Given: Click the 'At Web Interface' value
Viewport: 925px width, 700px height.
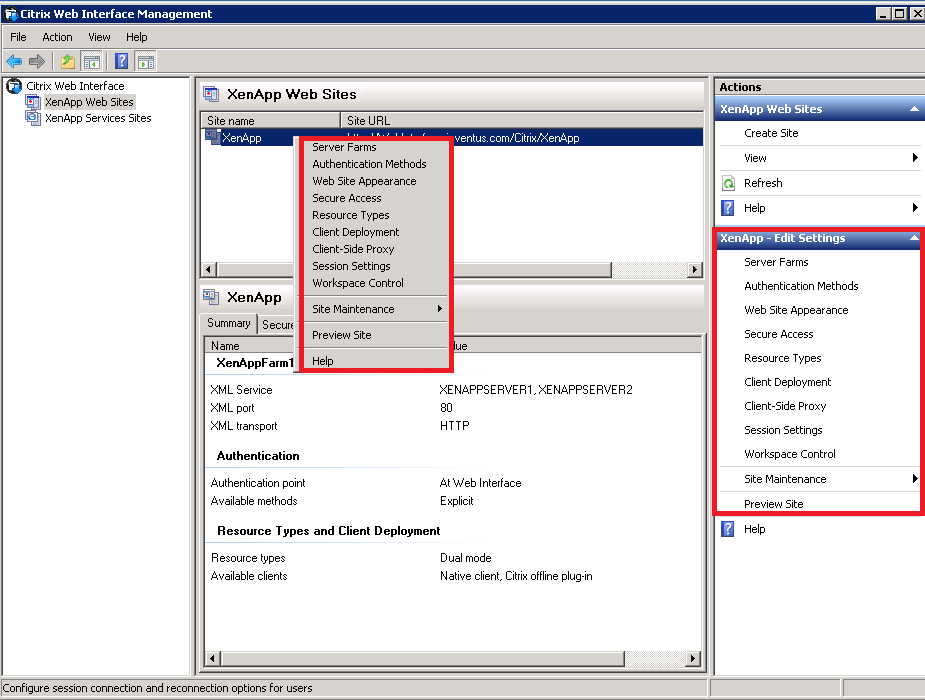Looking at the screenshot, I should coord(480,483).
